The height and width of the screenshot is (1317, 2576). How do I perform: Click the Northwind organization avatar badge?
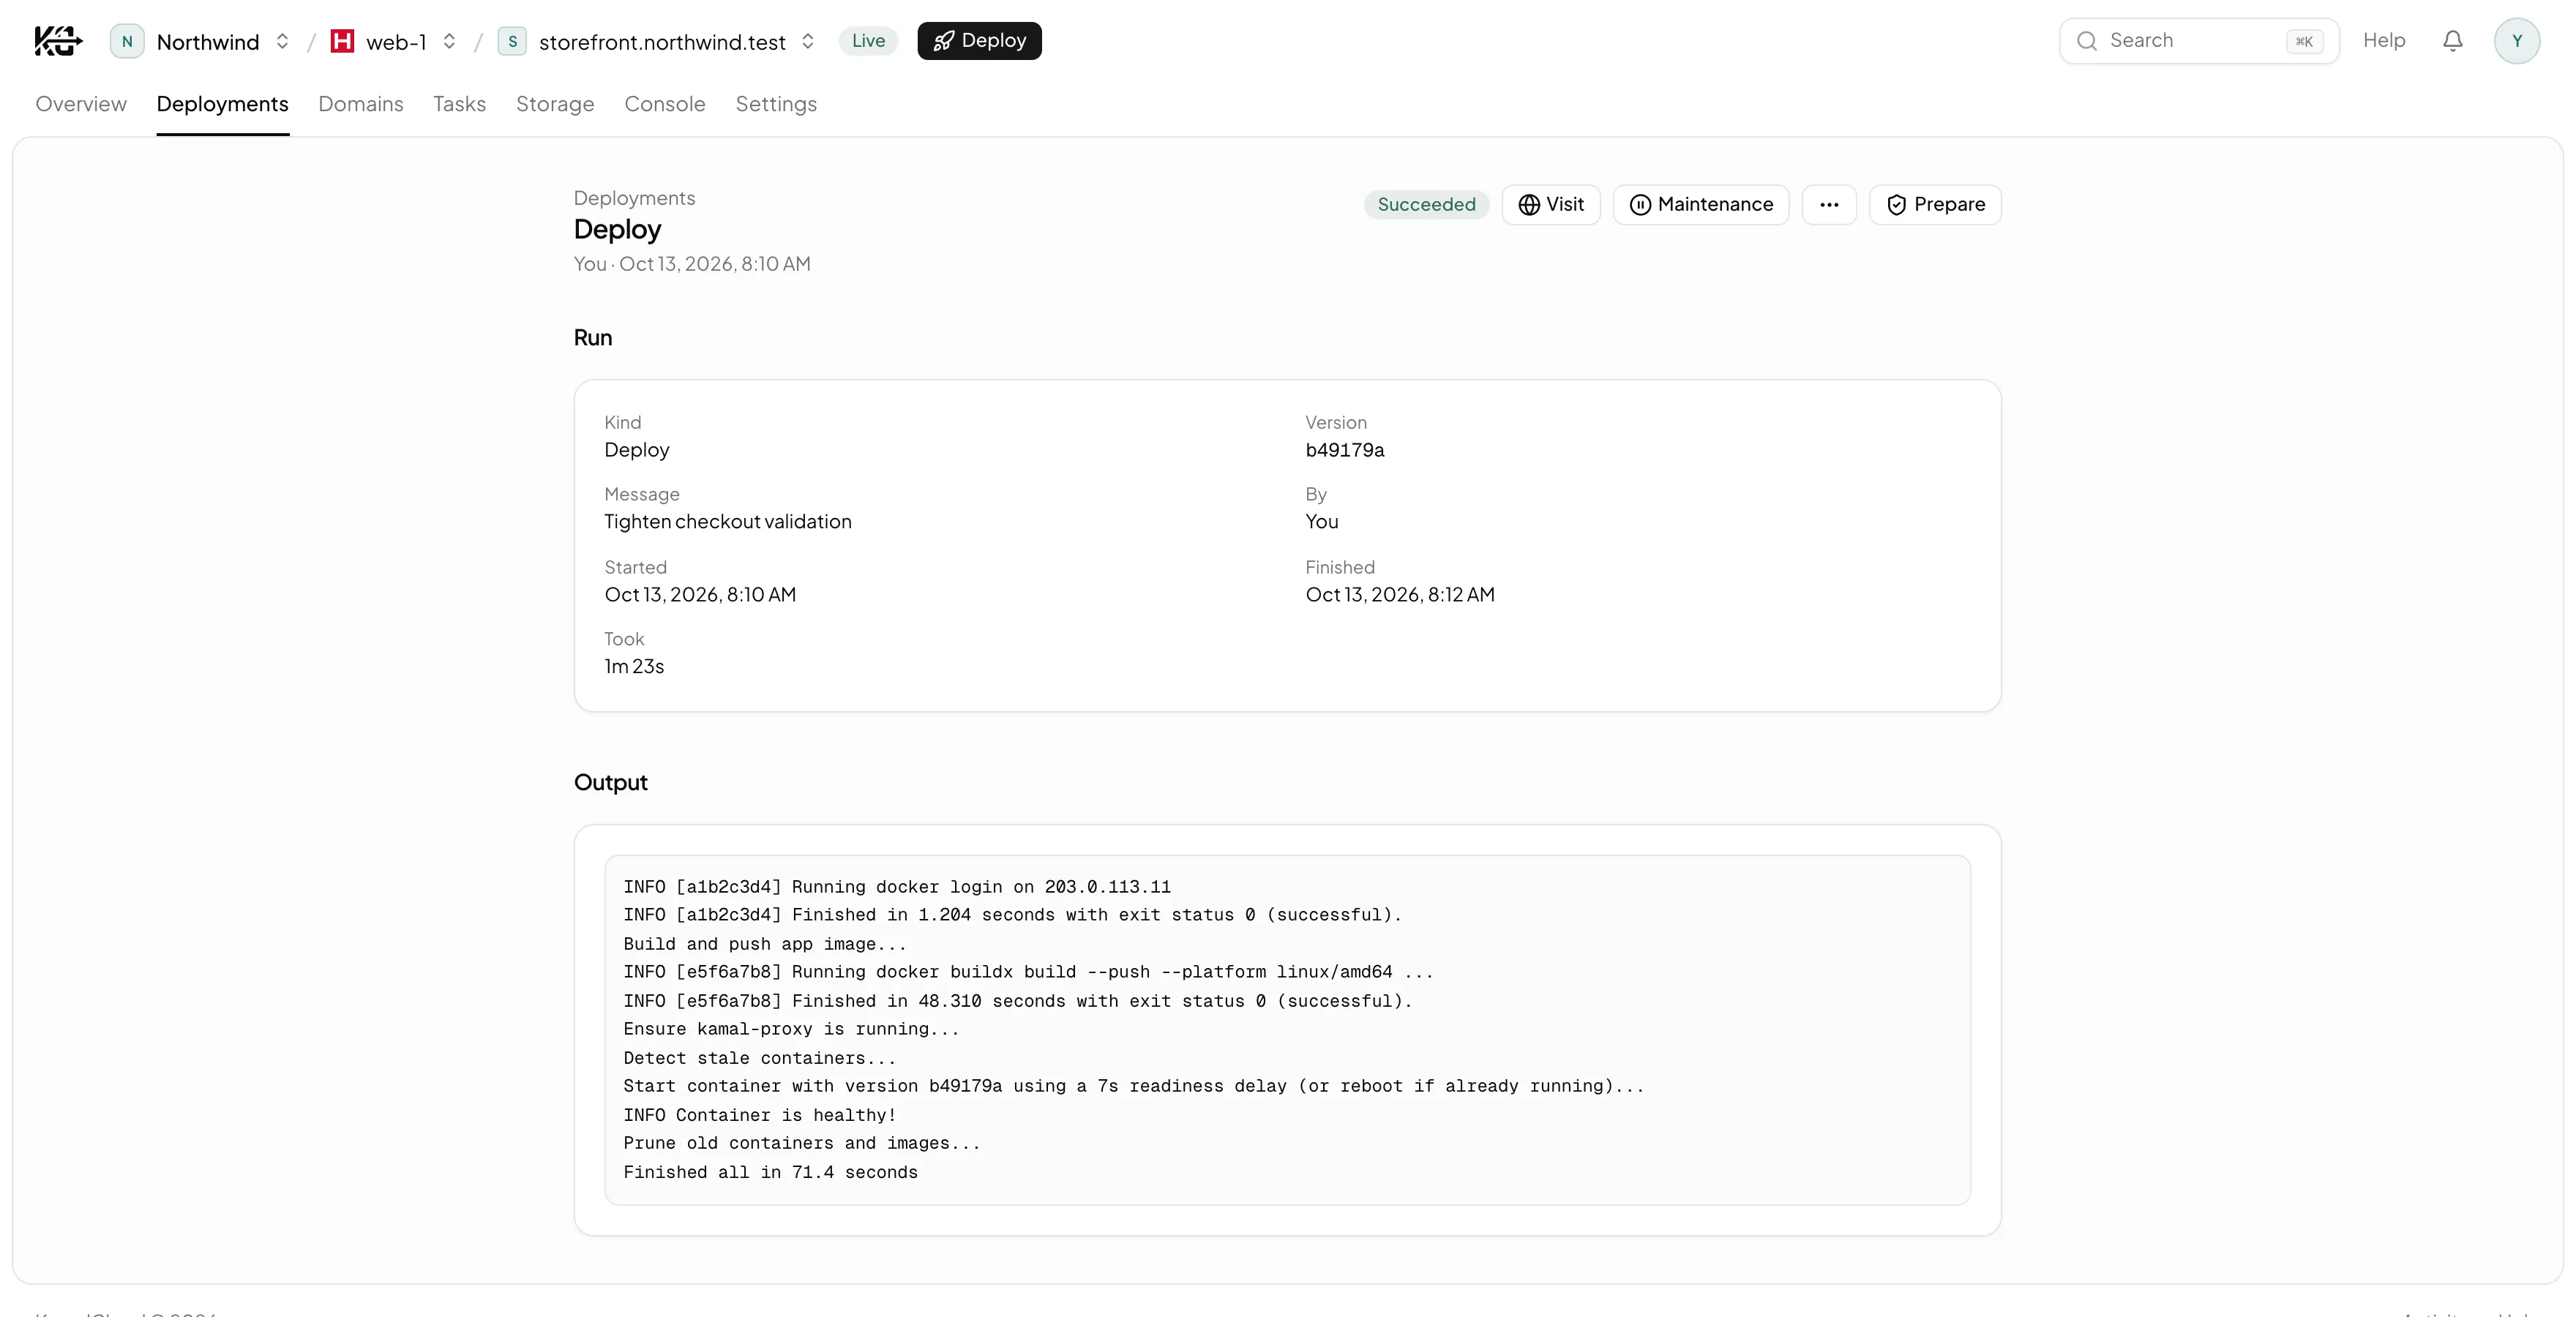(x=127, y=41)
